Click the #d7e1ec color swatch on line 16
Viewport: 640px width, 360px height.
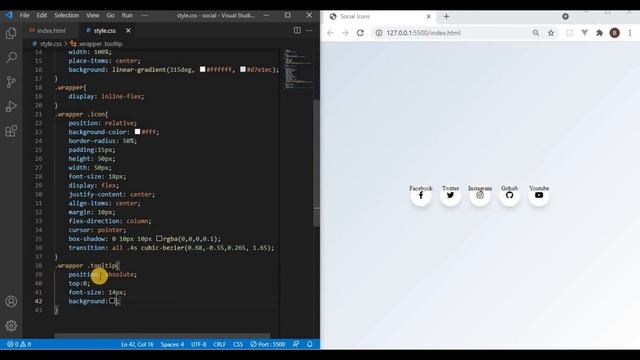tap(243, 70)
